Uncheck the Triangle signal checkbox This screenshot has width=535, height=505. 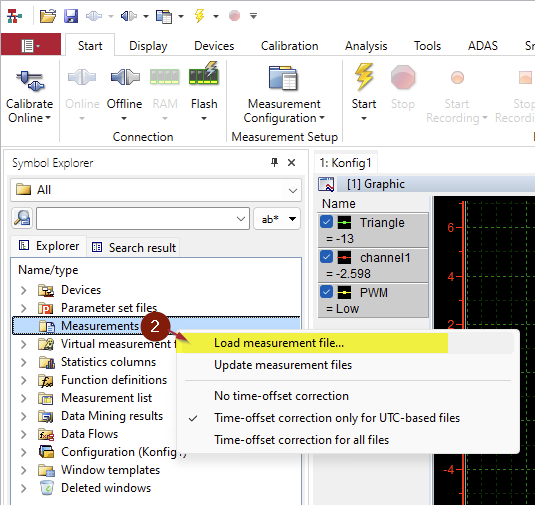[x=327, y=222]
